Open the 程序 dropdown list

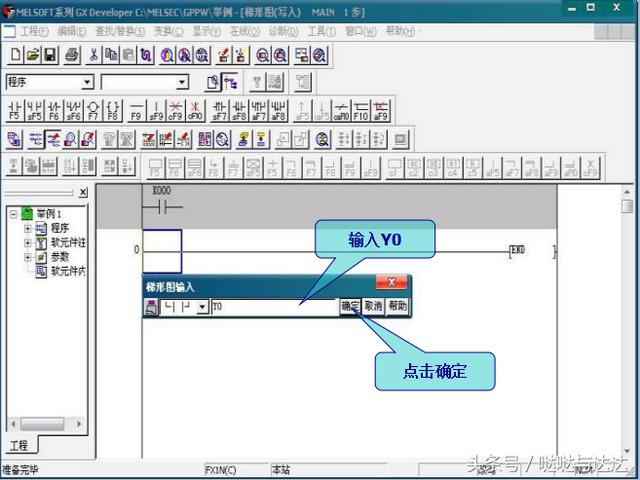(87, 83)
